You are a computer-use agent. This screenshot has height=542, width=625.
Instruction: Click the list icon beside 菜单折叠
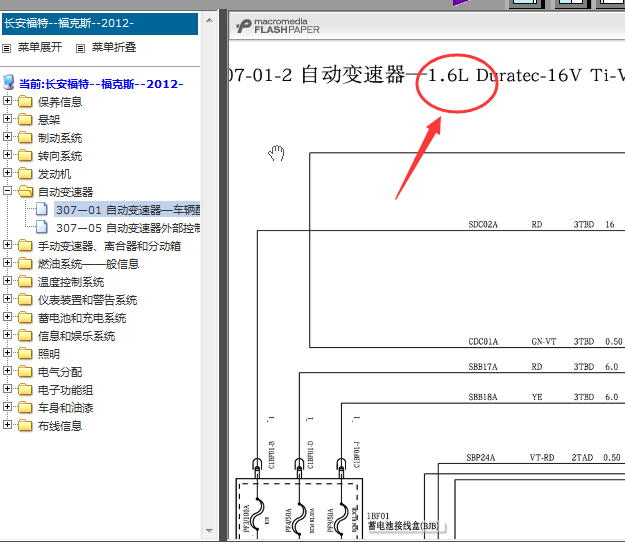81,49
